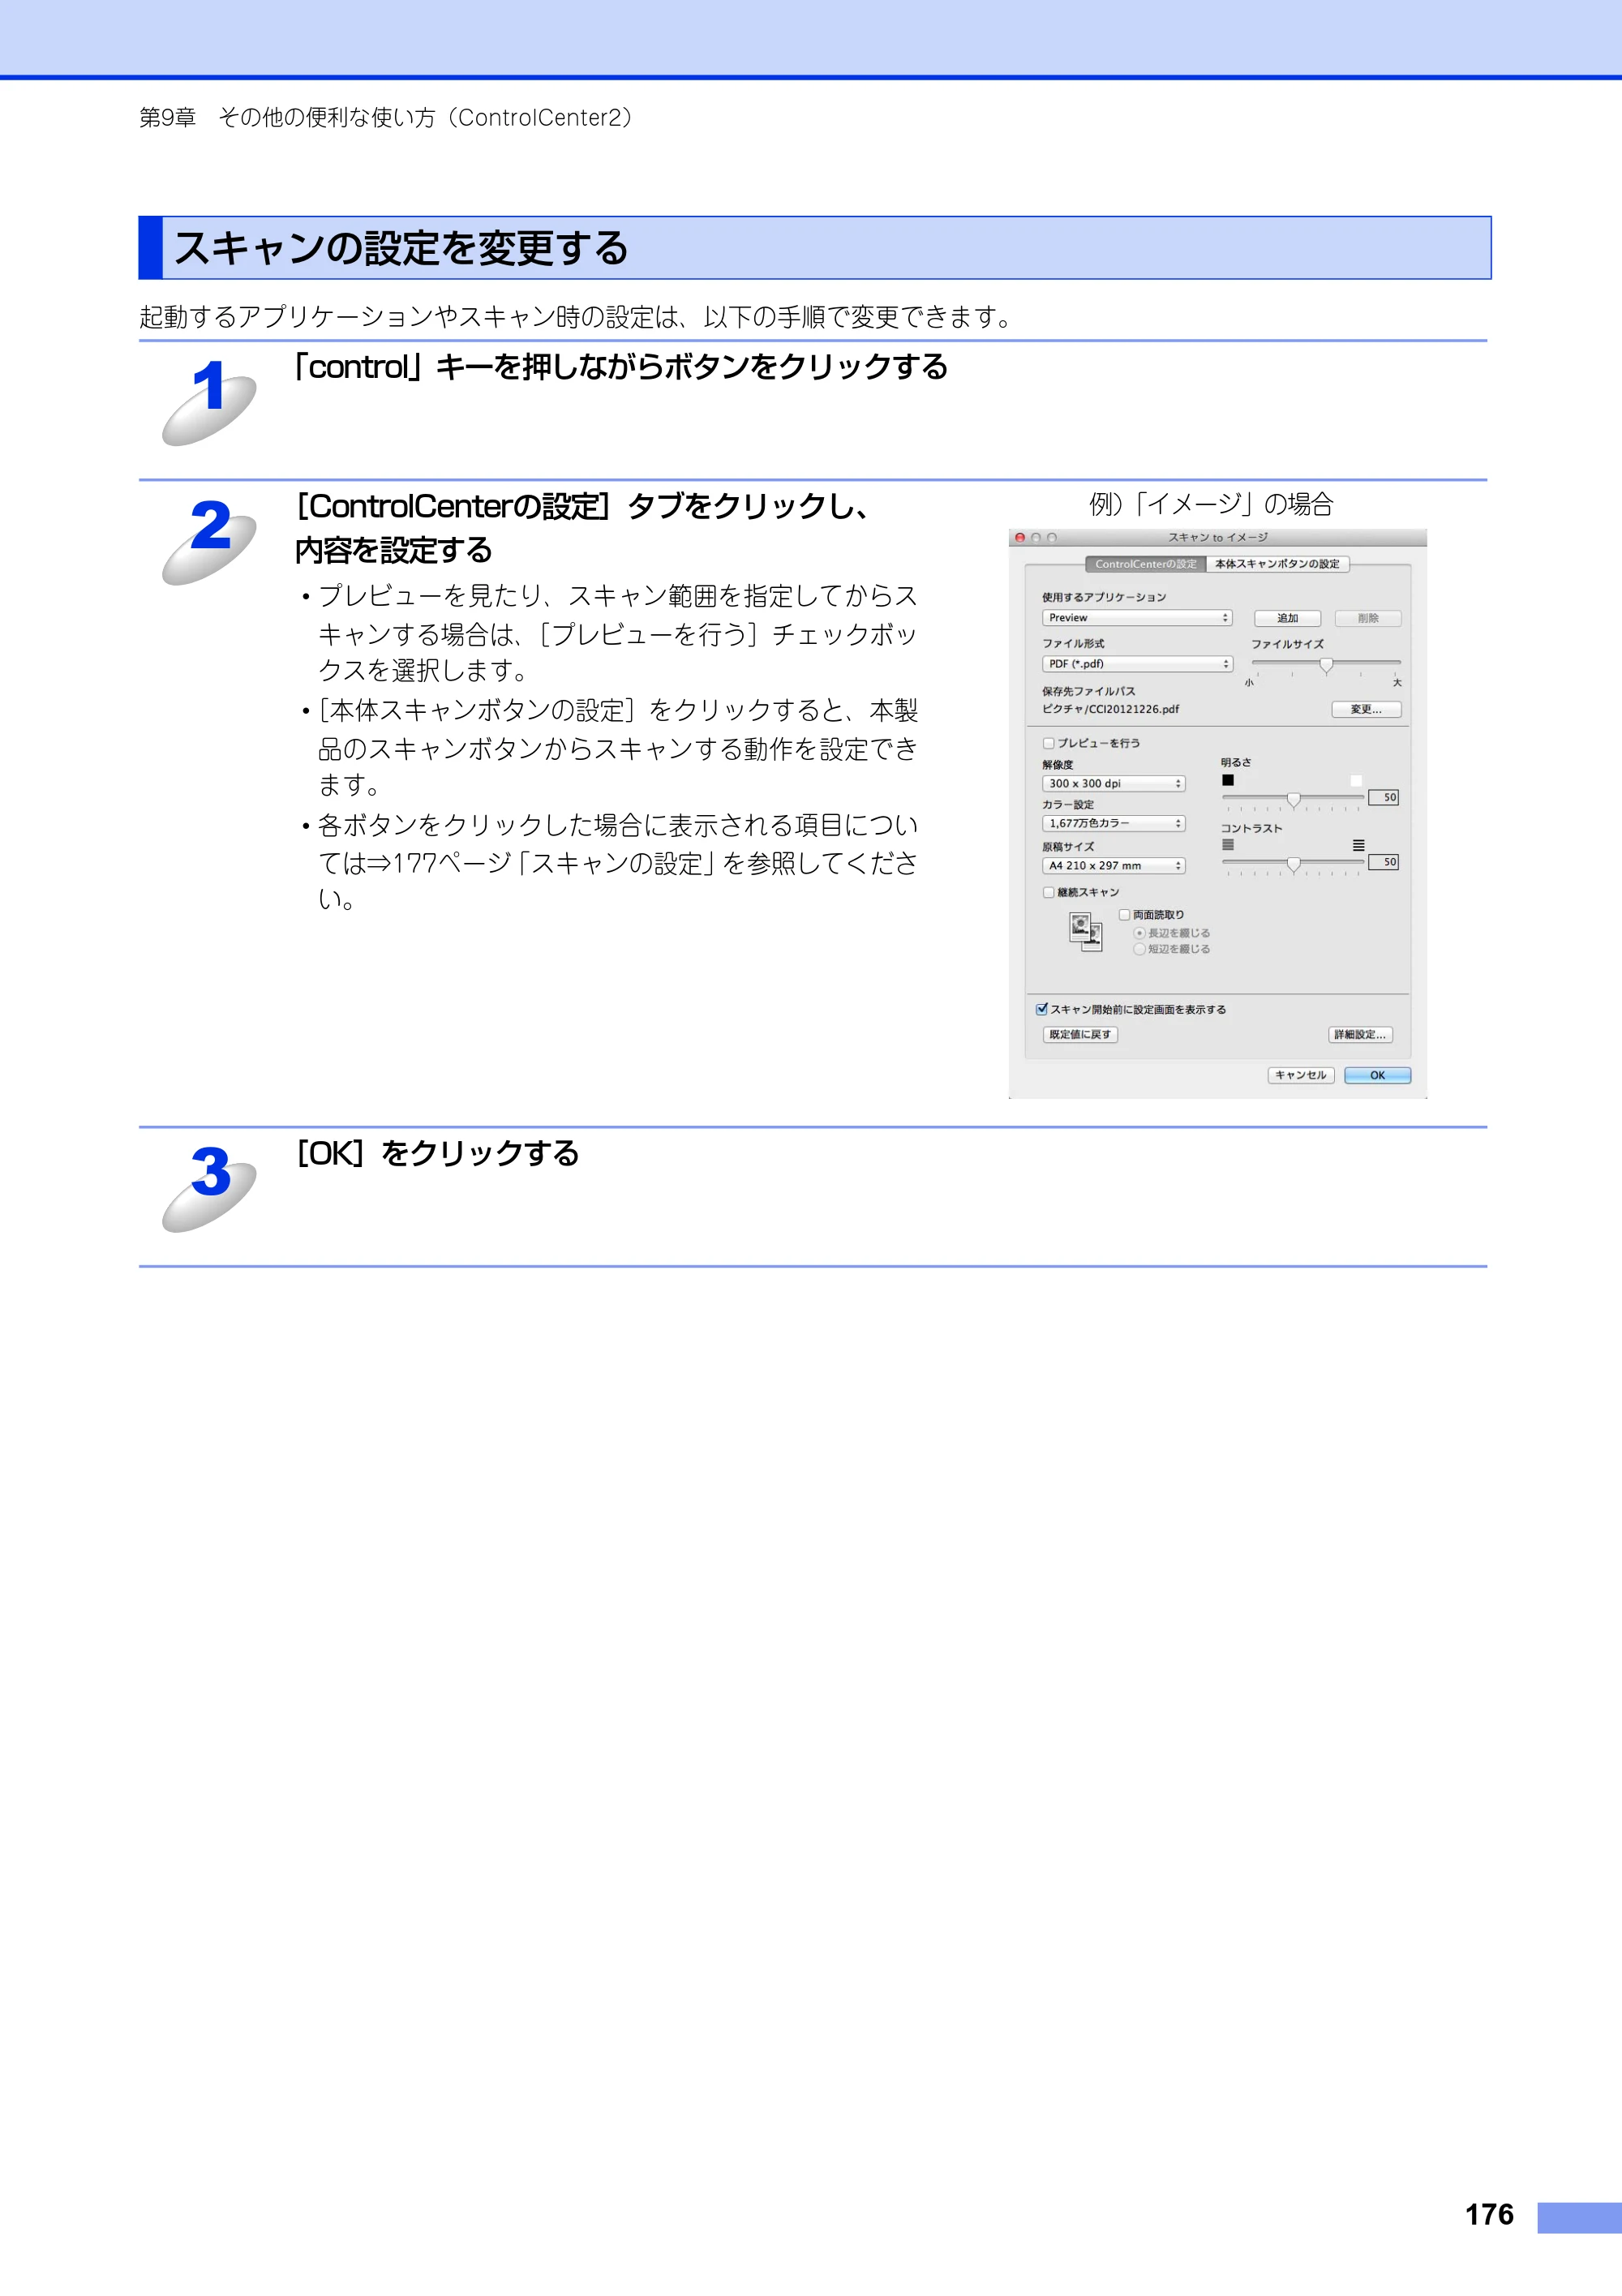Click the 明るさ brightness slider handle
Viewport: 1622px width, 2296px height.
pyautogui.click(x=1294, y=800)
